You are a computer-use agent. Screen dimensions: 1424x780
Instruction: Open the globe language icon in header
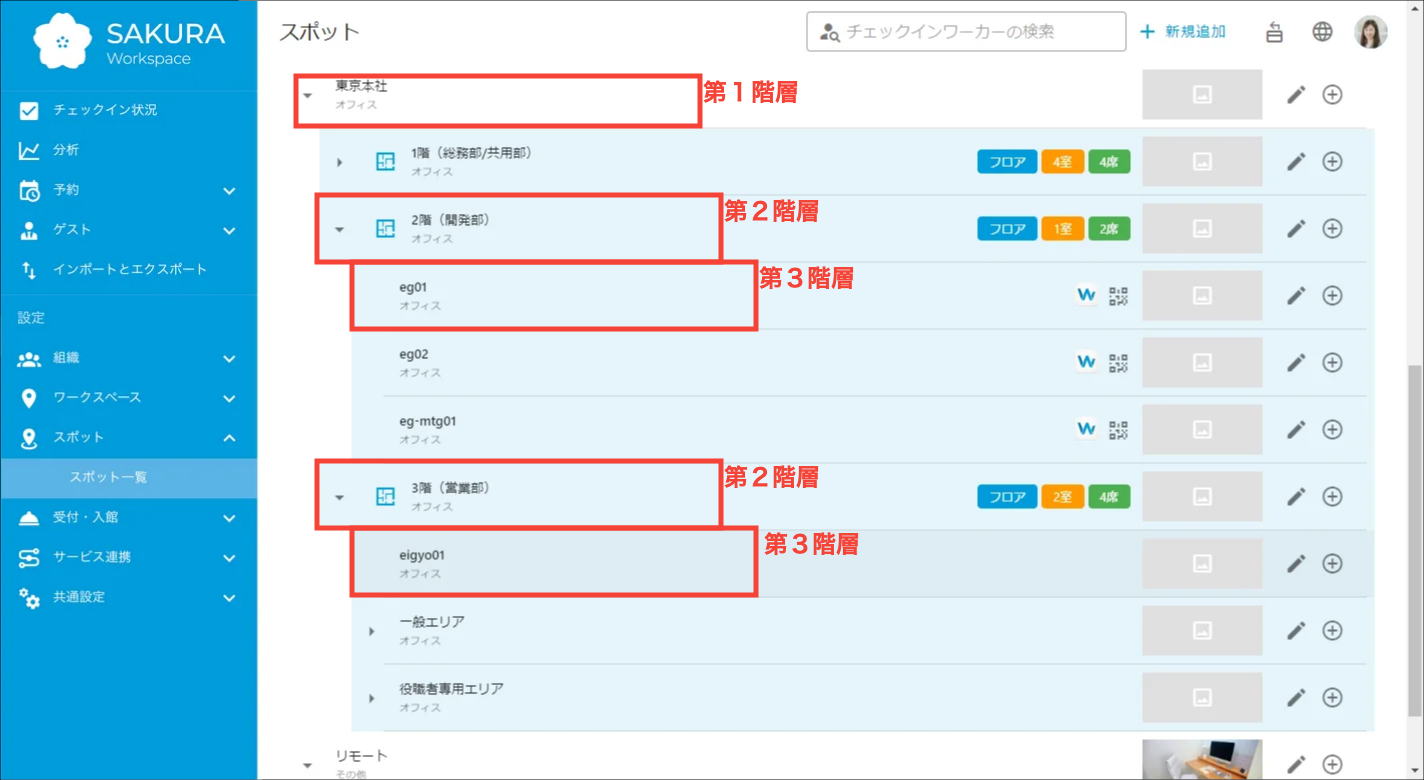[1322, 32]
